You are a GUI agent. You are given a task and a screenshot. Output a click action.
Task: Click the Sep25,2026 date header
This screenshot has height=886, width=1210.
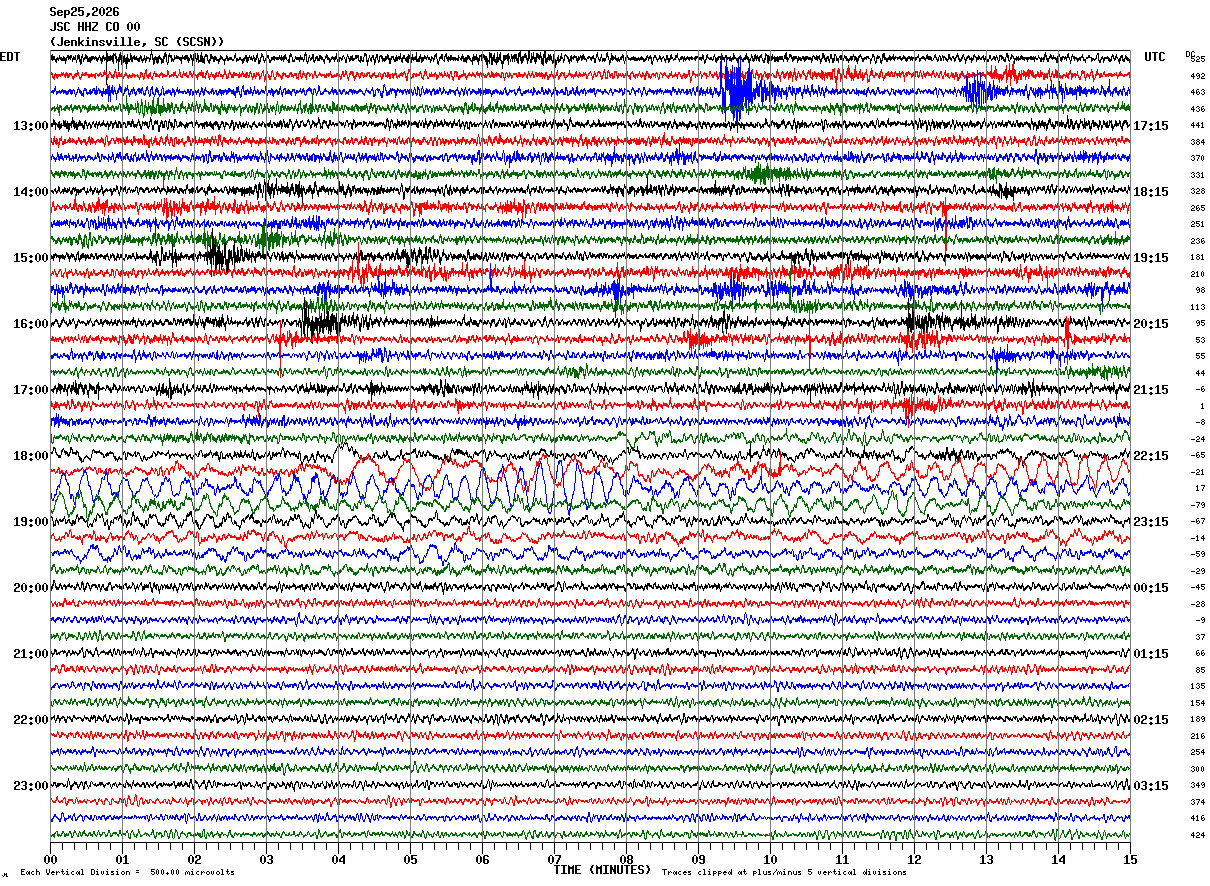[x=84, y=12]
